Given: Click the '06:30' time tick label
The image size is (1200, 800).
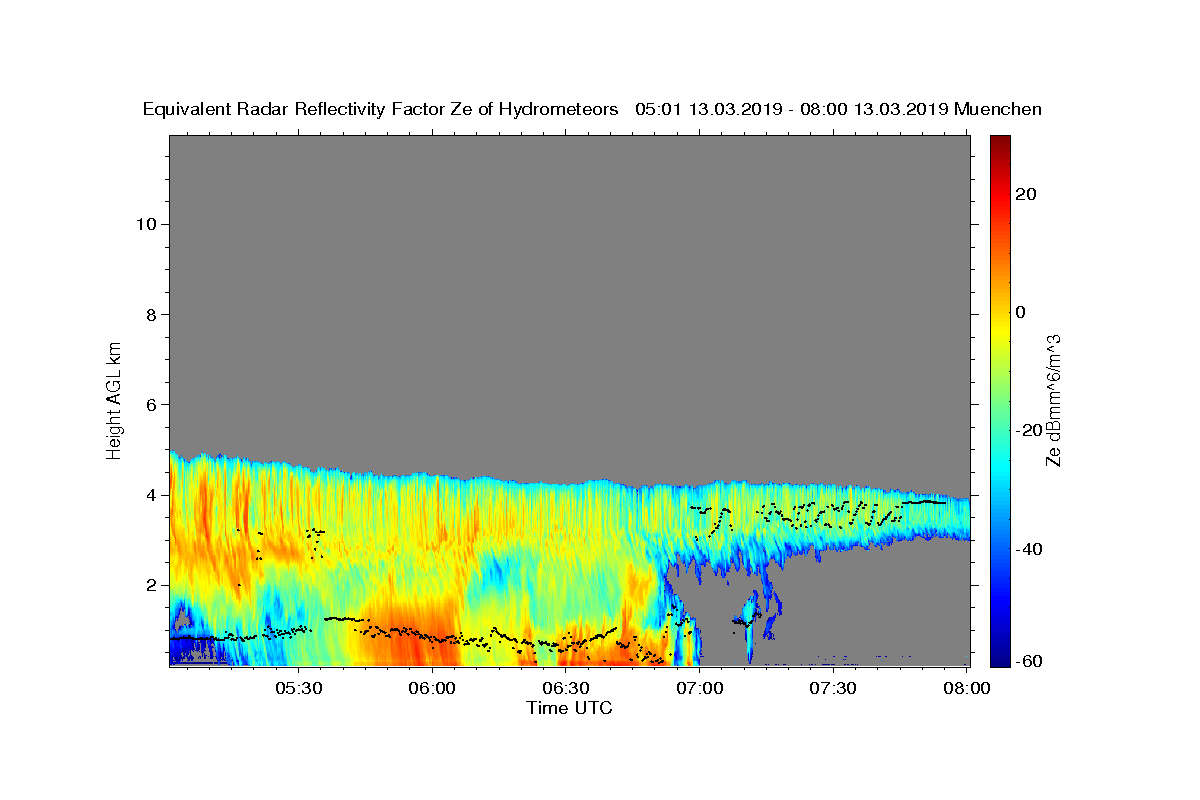Looking at the screenshot, I should click(566, 688).
